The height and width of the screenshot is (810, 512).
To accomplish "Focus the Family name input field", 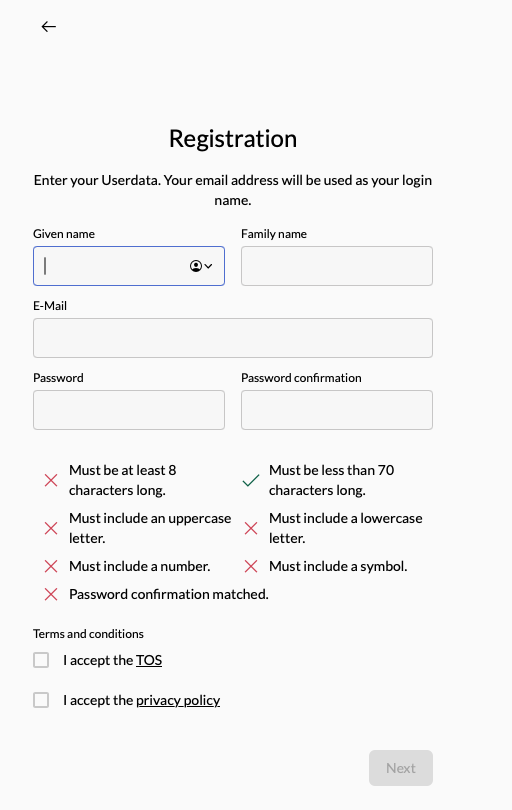I will pos(337,266).
